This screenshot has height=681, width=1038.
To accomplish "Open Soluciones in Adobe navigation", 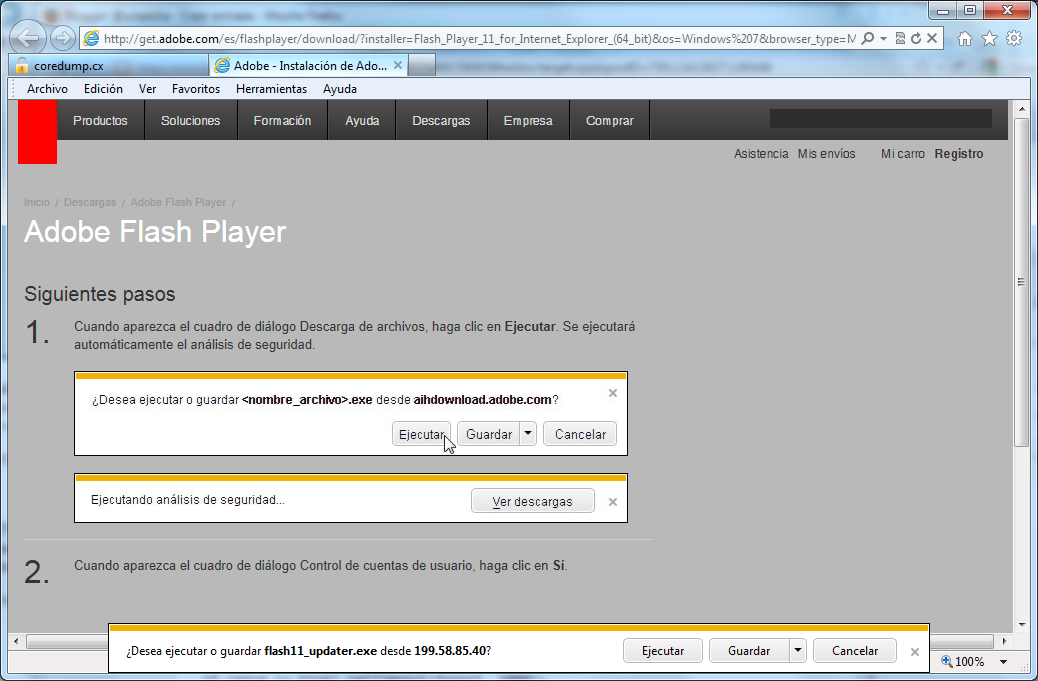I will (191, 120).
